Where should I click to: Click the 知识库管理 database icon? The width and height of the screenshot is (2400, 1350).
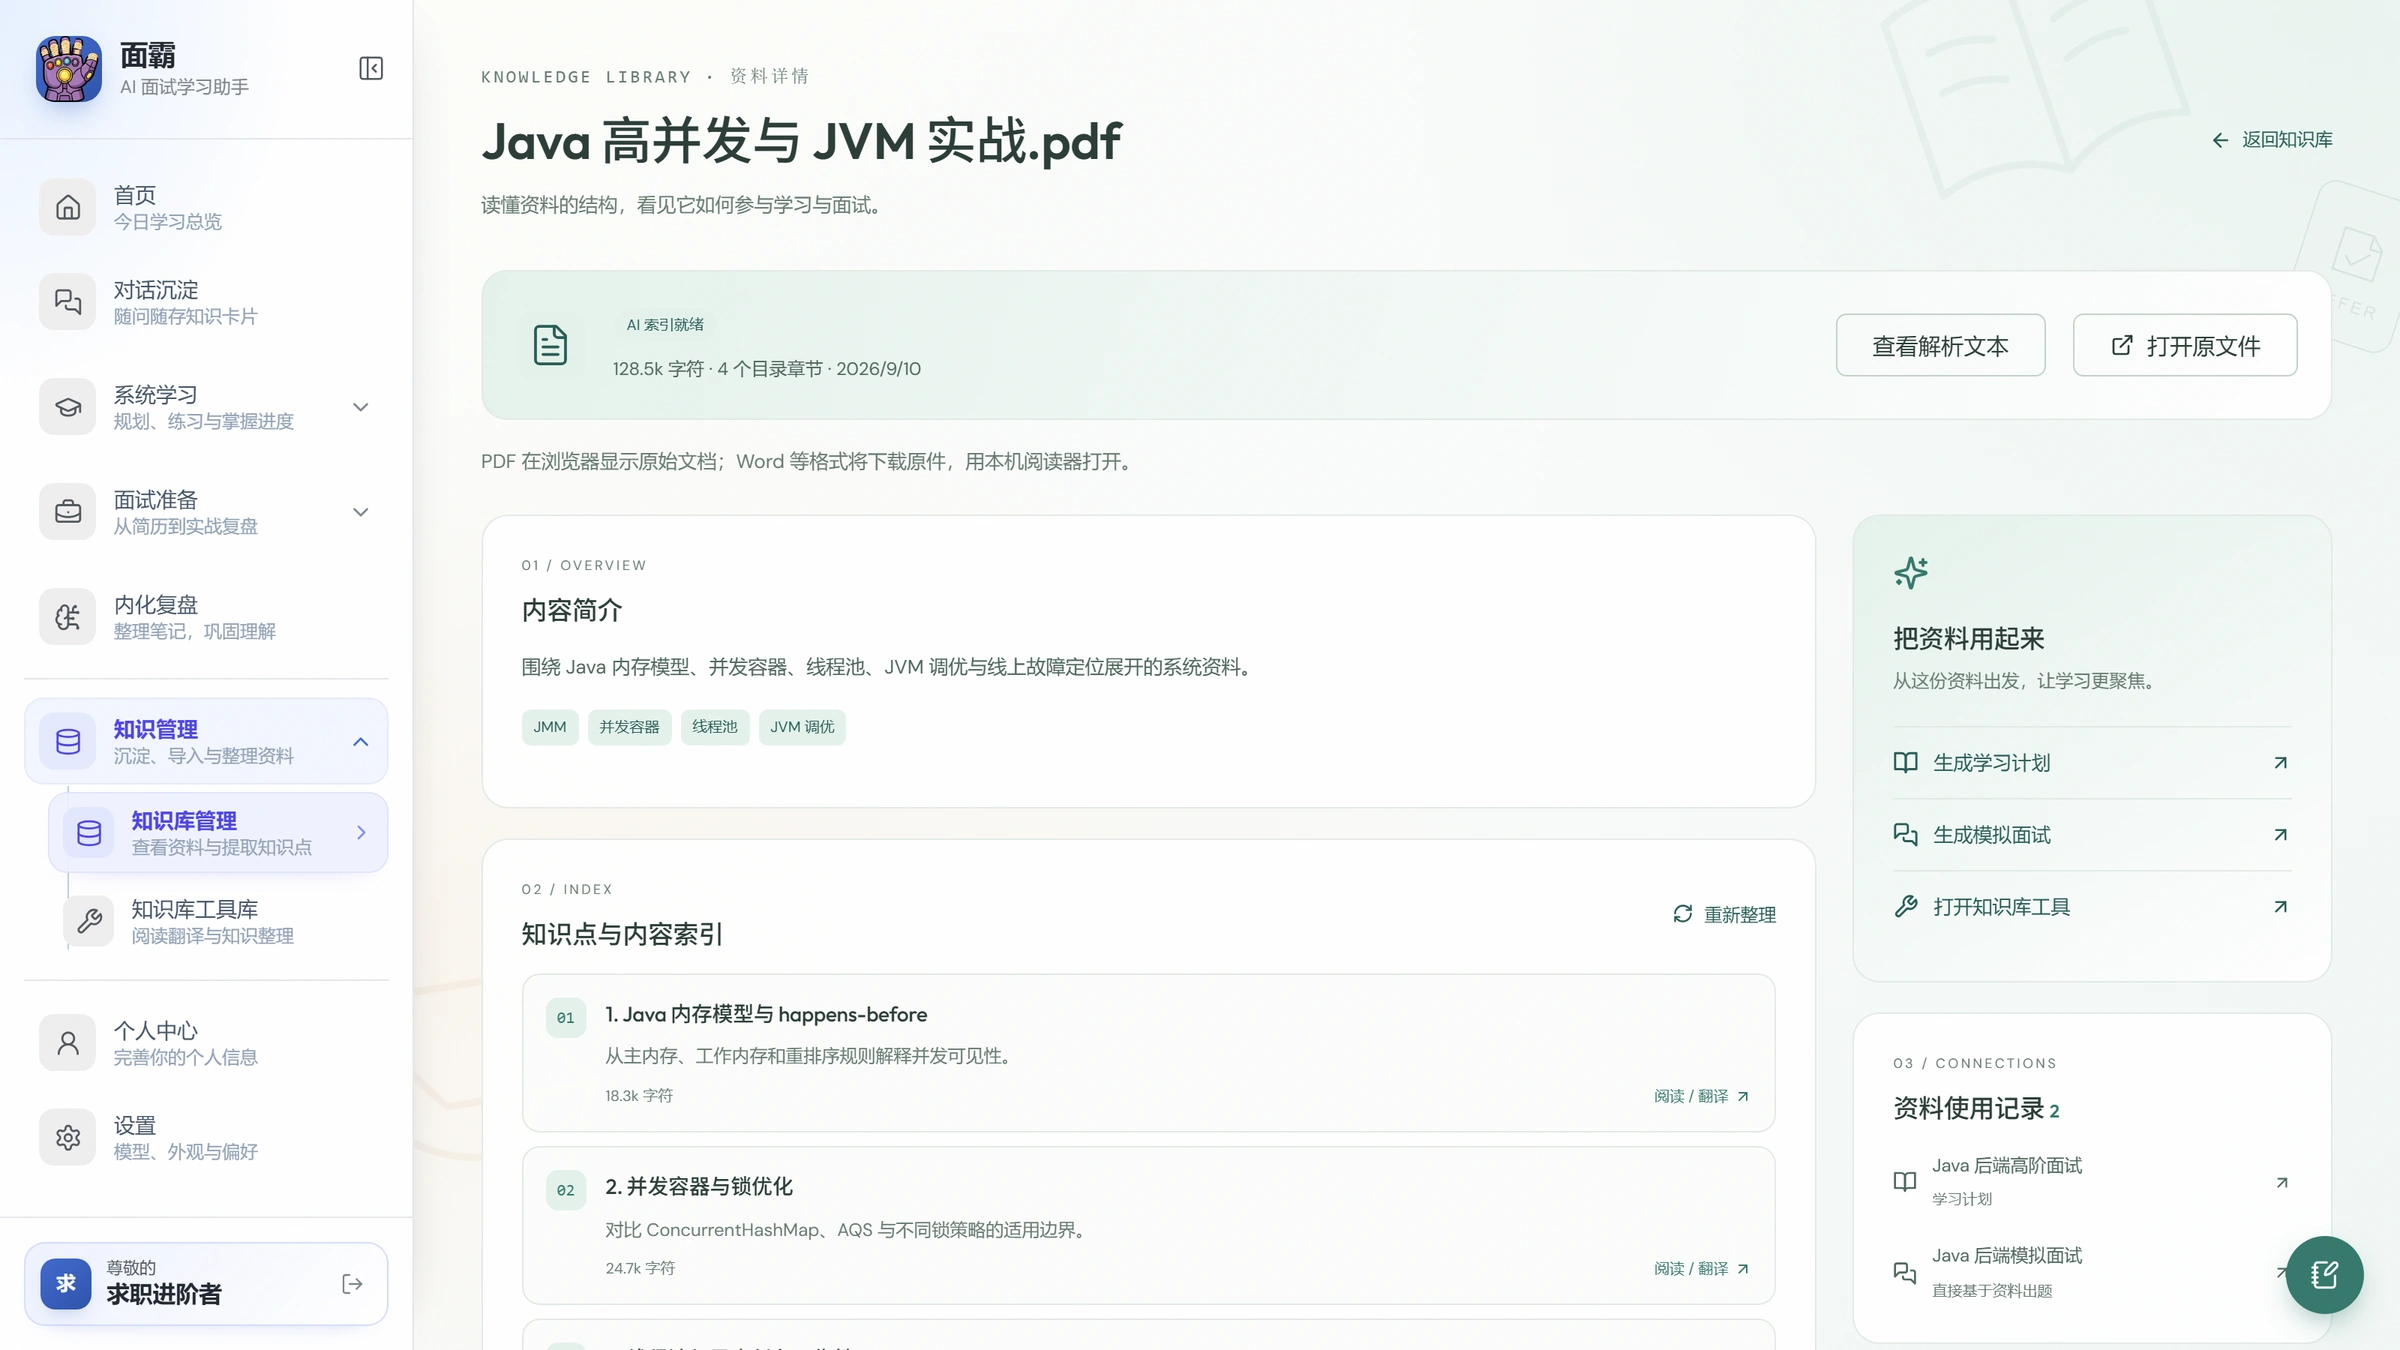89,832
